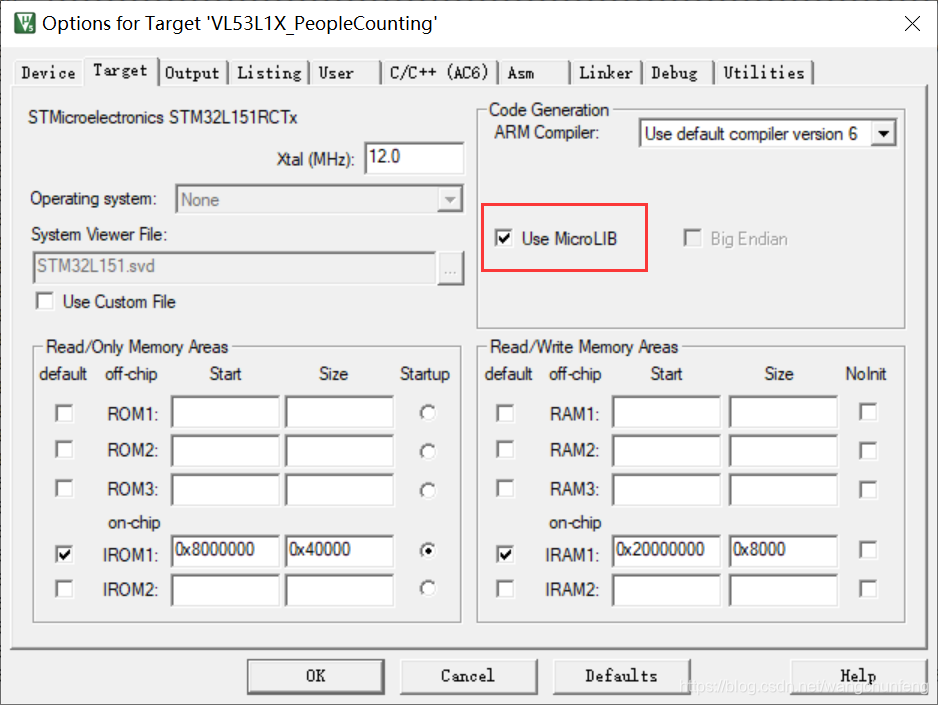Close the Options for Target dialog
The height and width of the screenshot is (705, 938).
coord(912,24)
